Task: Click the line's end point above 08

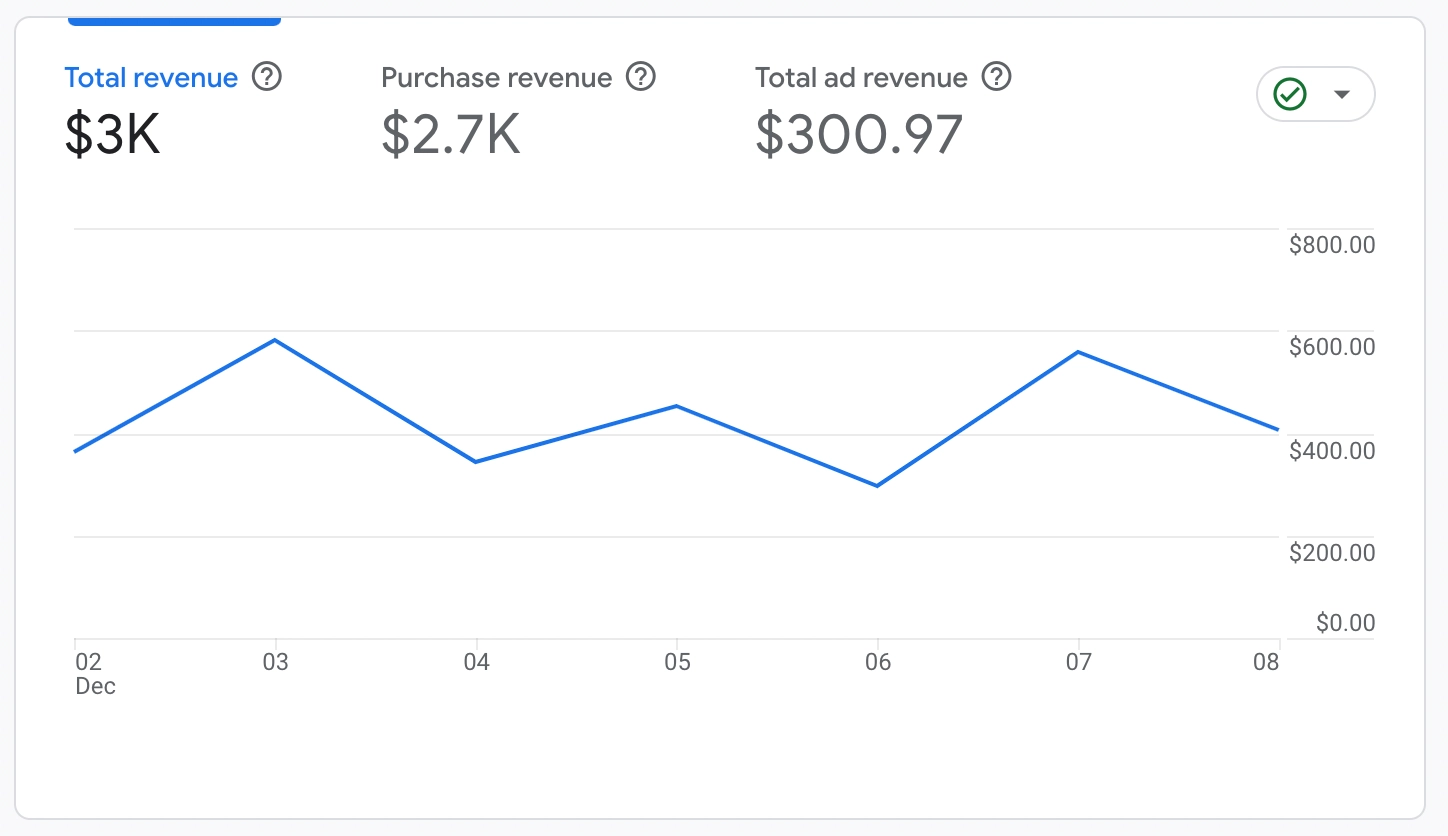Action: pyautogui.click(x=1278, y=430)
